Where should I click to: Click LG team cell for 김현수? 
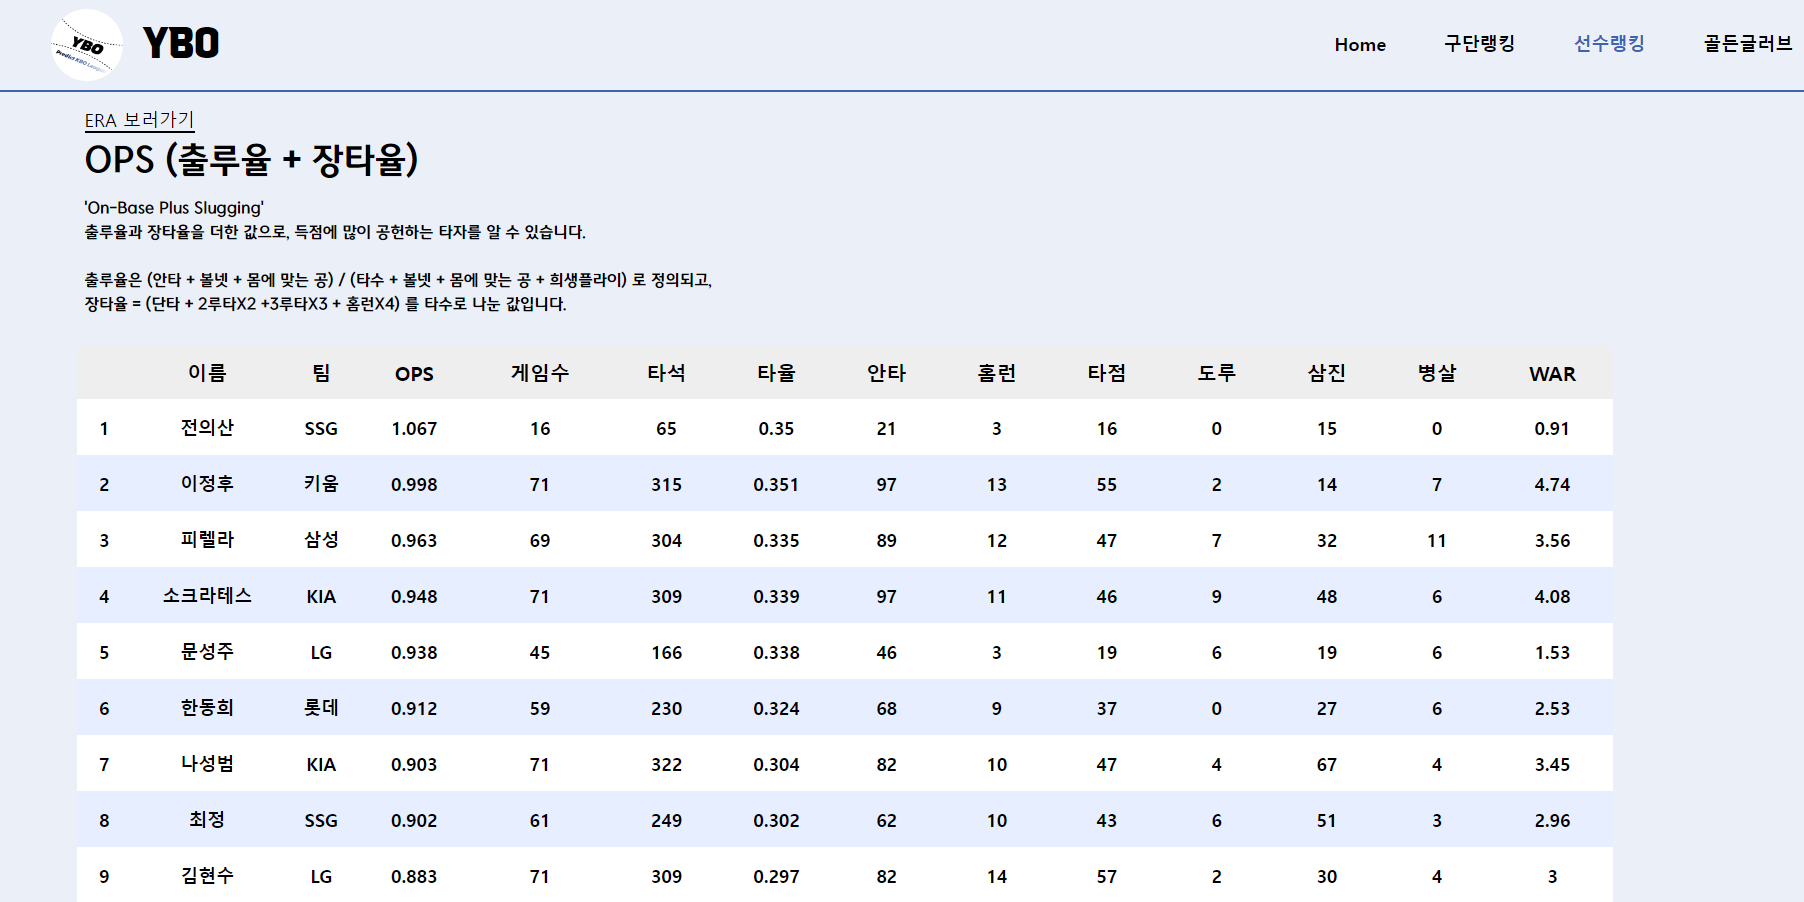321,877
